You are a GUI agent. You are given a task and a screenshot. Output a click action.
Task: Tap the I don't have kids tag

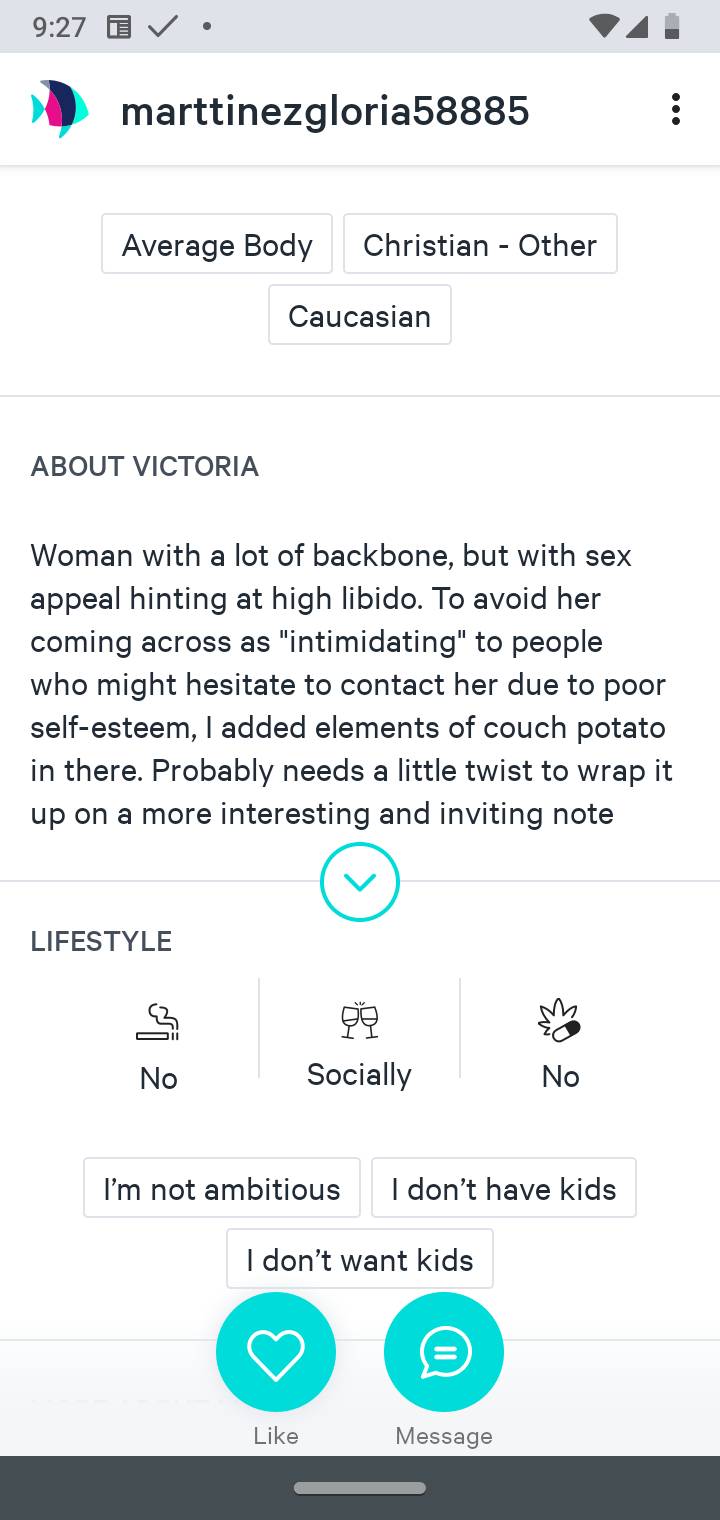point(504,1188)
